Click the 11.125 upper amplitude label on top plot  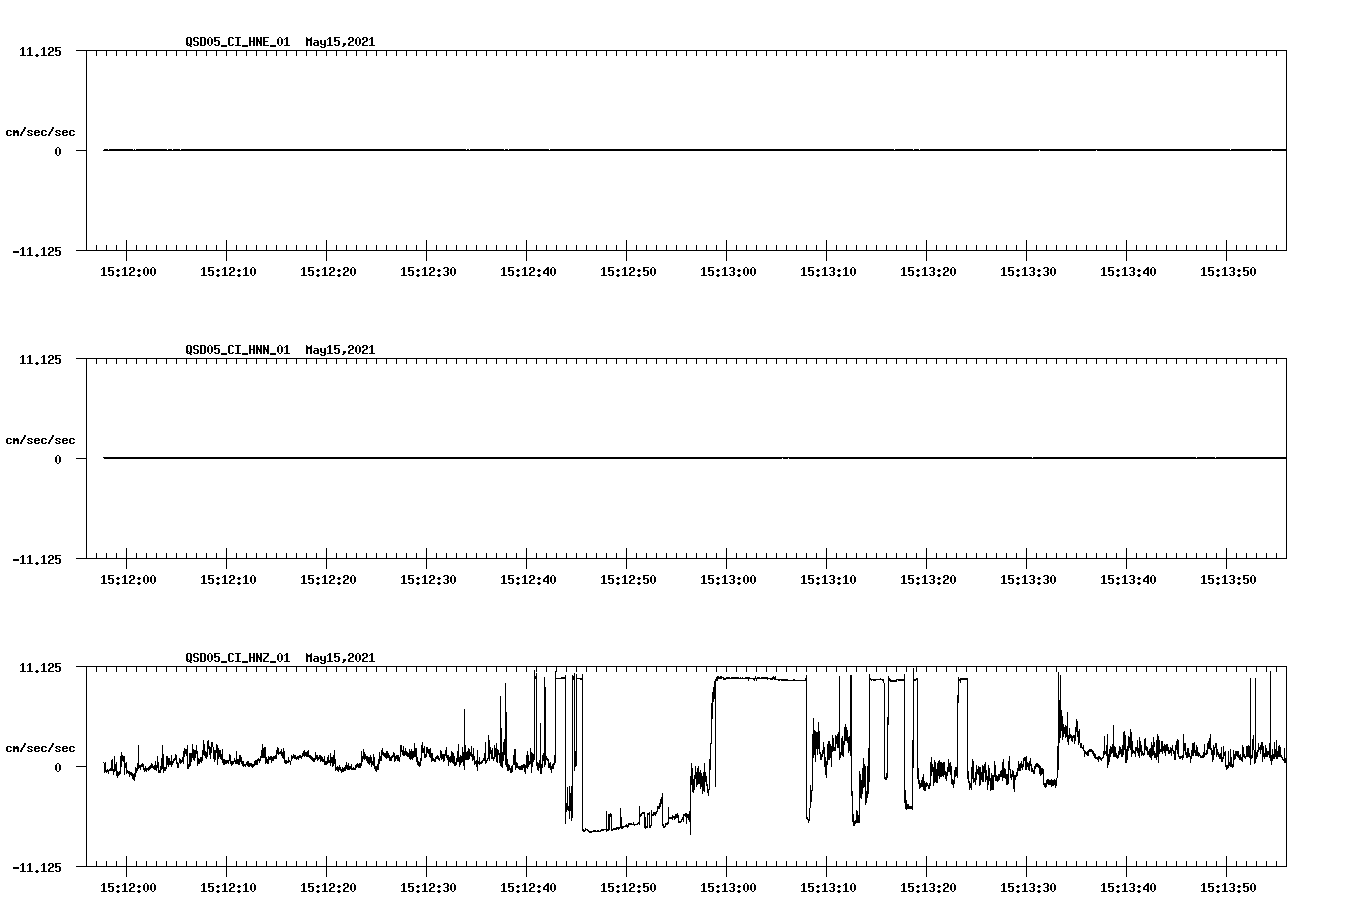coord(41,49)
